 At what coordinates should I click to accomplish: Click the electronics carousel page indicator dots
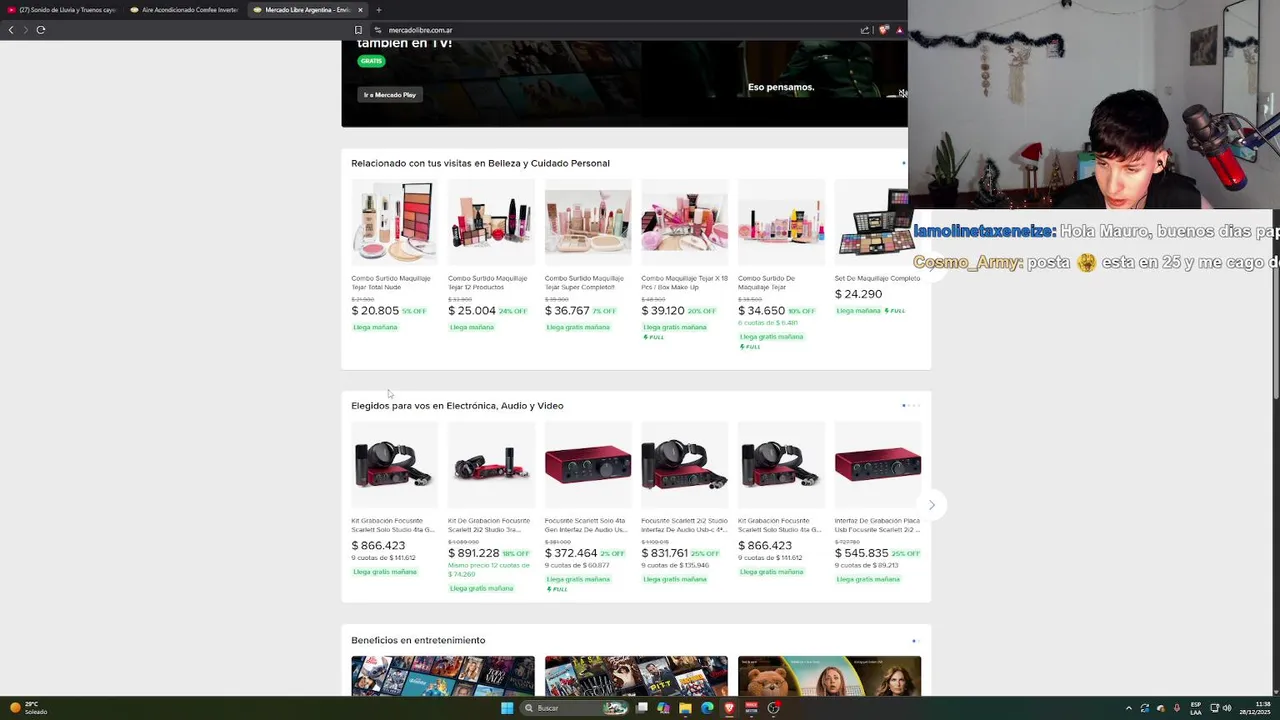tap(910, 405)
